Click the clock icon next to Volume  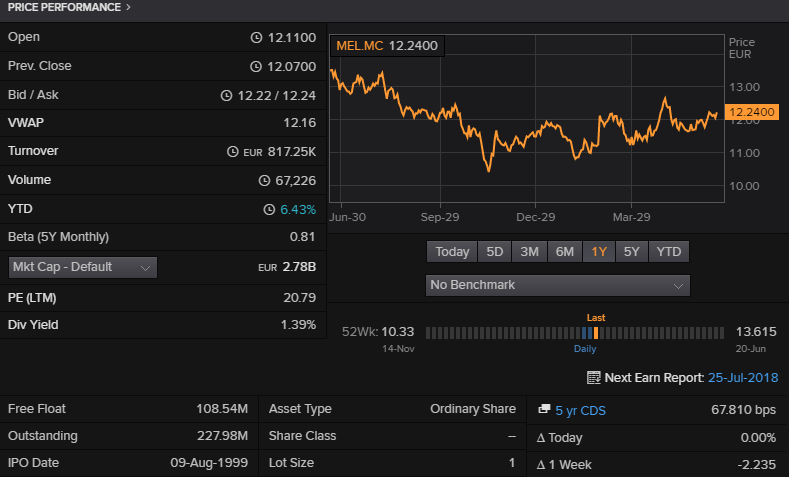tap(264, 181)
